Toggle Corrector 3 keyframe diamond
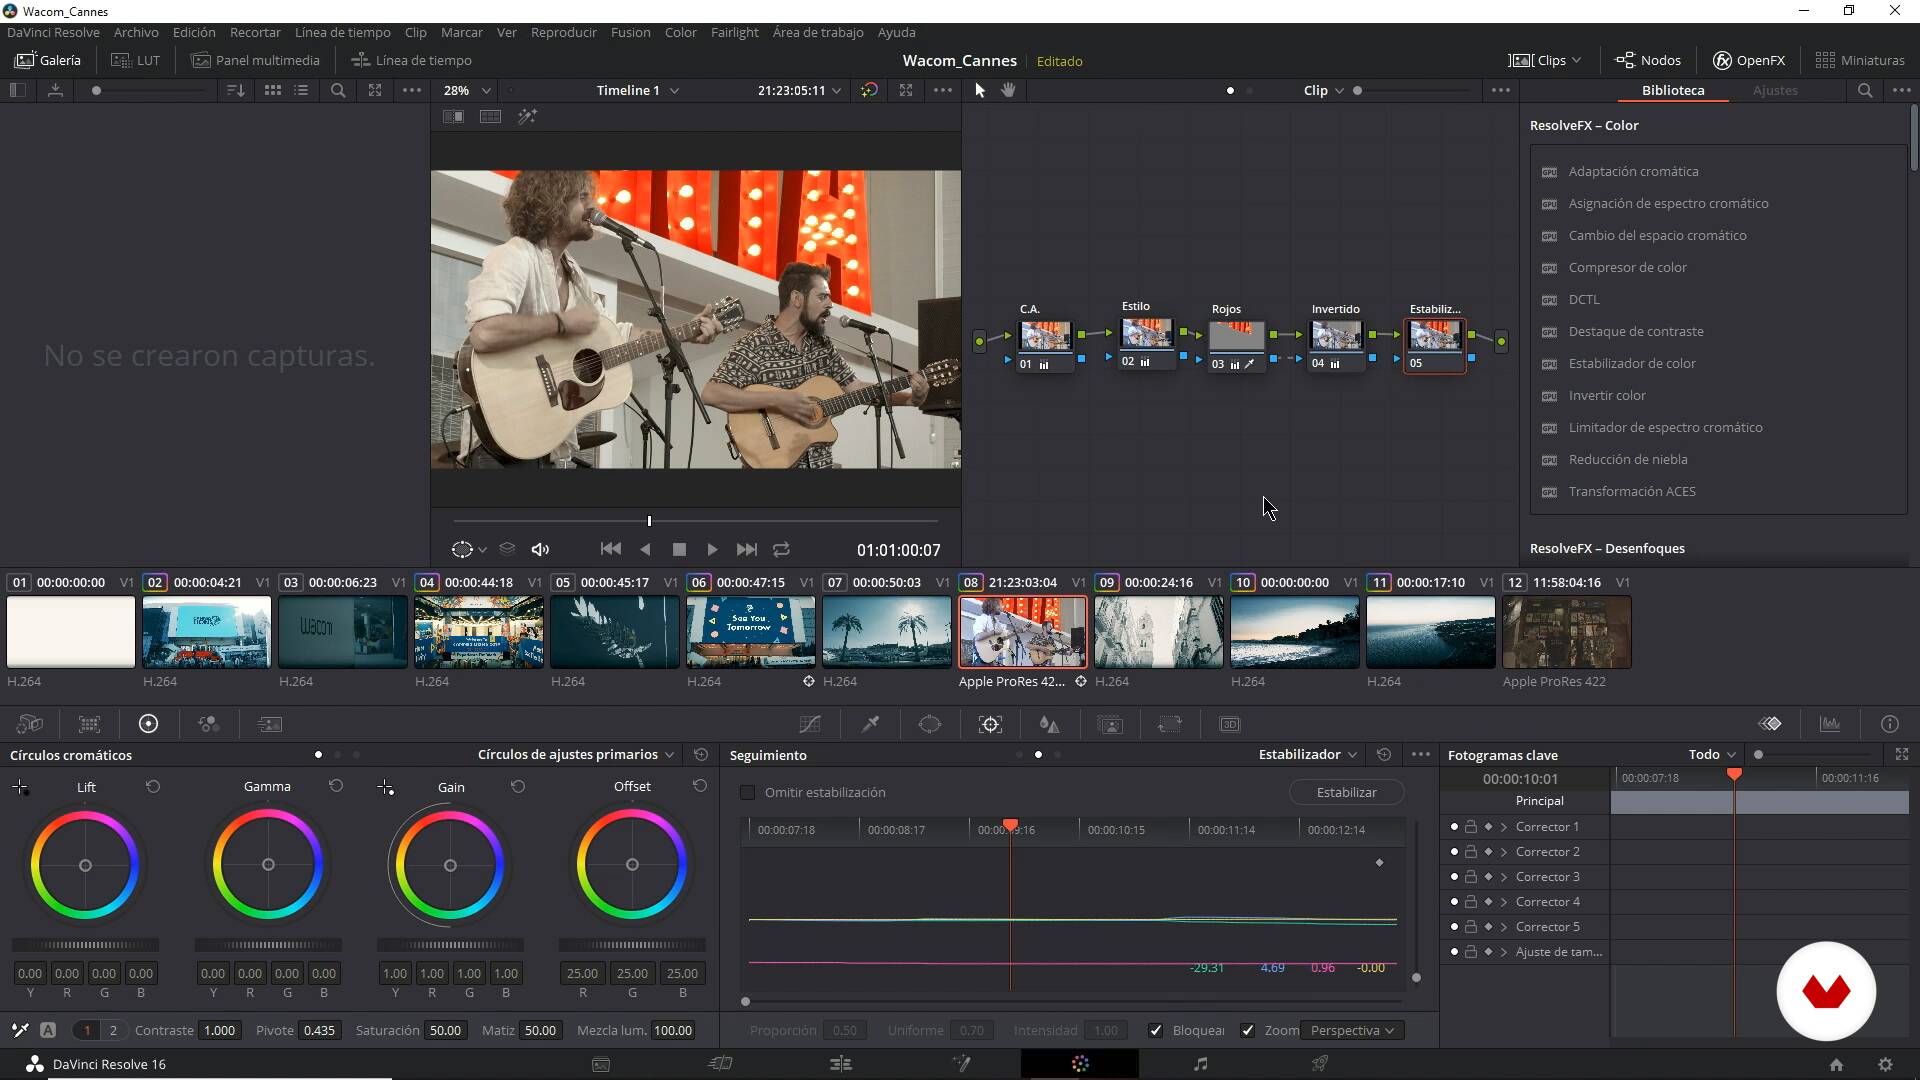This screenshot has height=1080, width=1920. click(1488, 877)
